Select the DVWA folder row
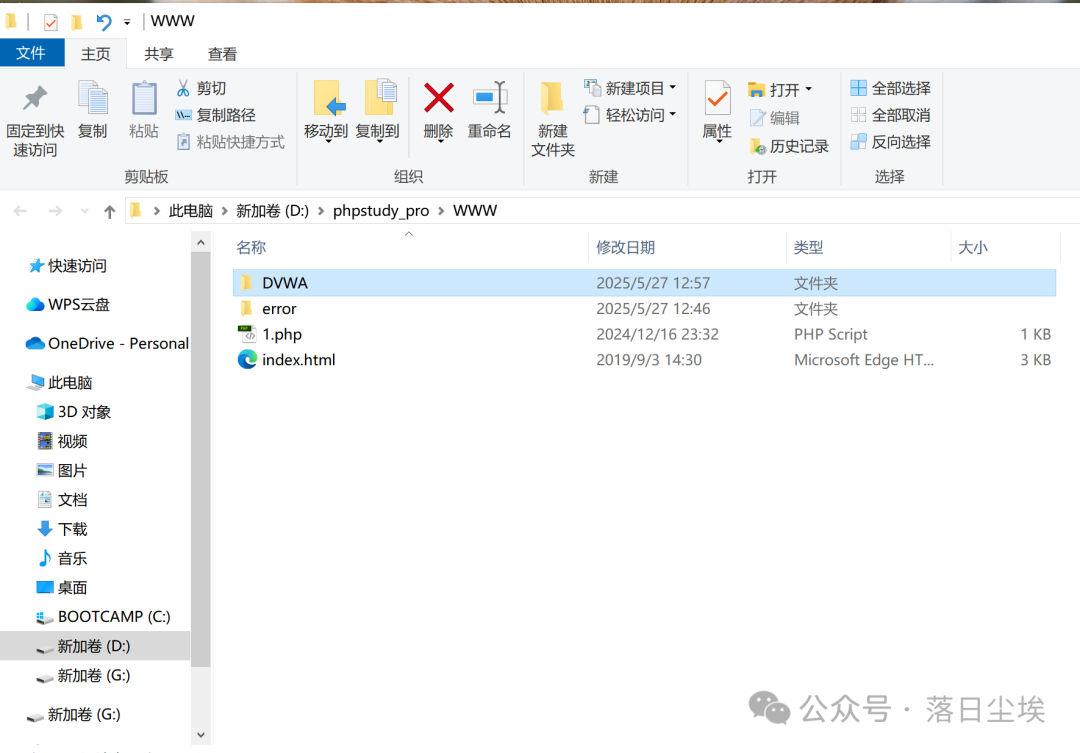This screenshot has height=753, width=1080. pos(644,282)
